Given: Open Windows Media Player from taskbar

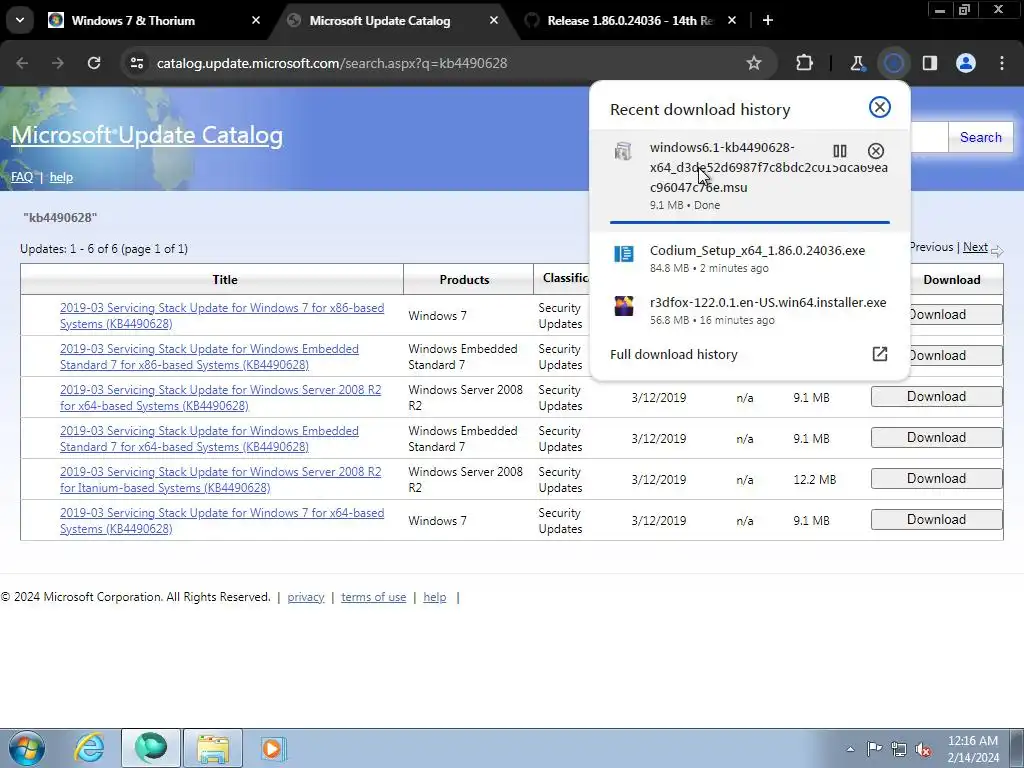Looking at the screenshot, I should (x=272, y=748).
